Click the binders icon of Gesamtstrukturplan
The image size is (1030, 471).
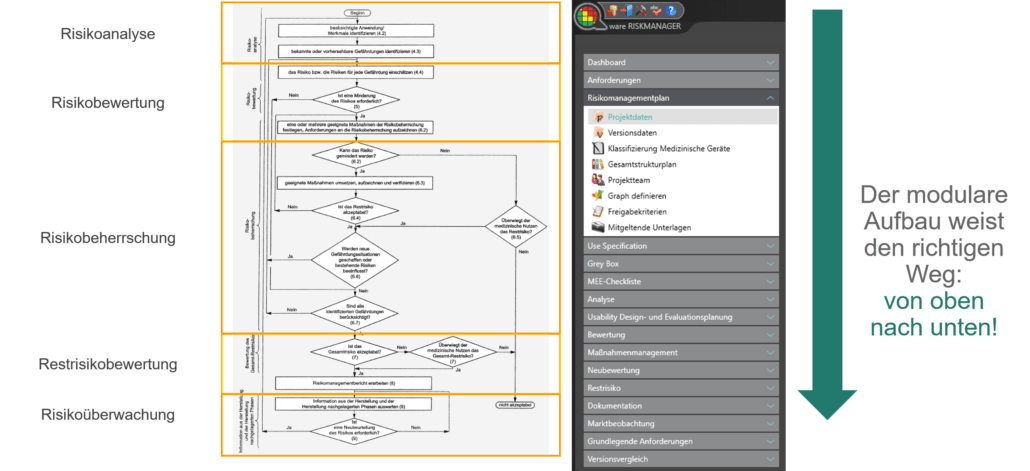pyautogui.click(x=597, y=164)
